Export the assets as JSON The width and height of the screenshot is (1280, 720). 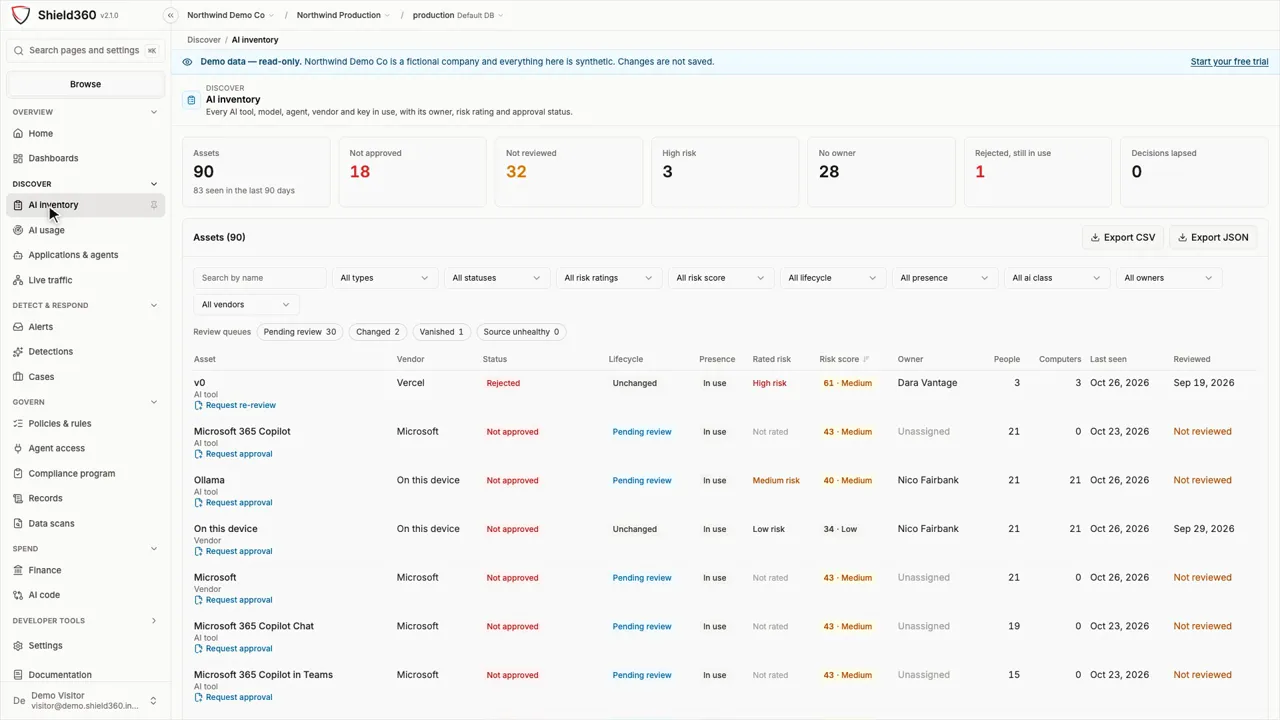pyautogui.click(x=1213, y=238)
